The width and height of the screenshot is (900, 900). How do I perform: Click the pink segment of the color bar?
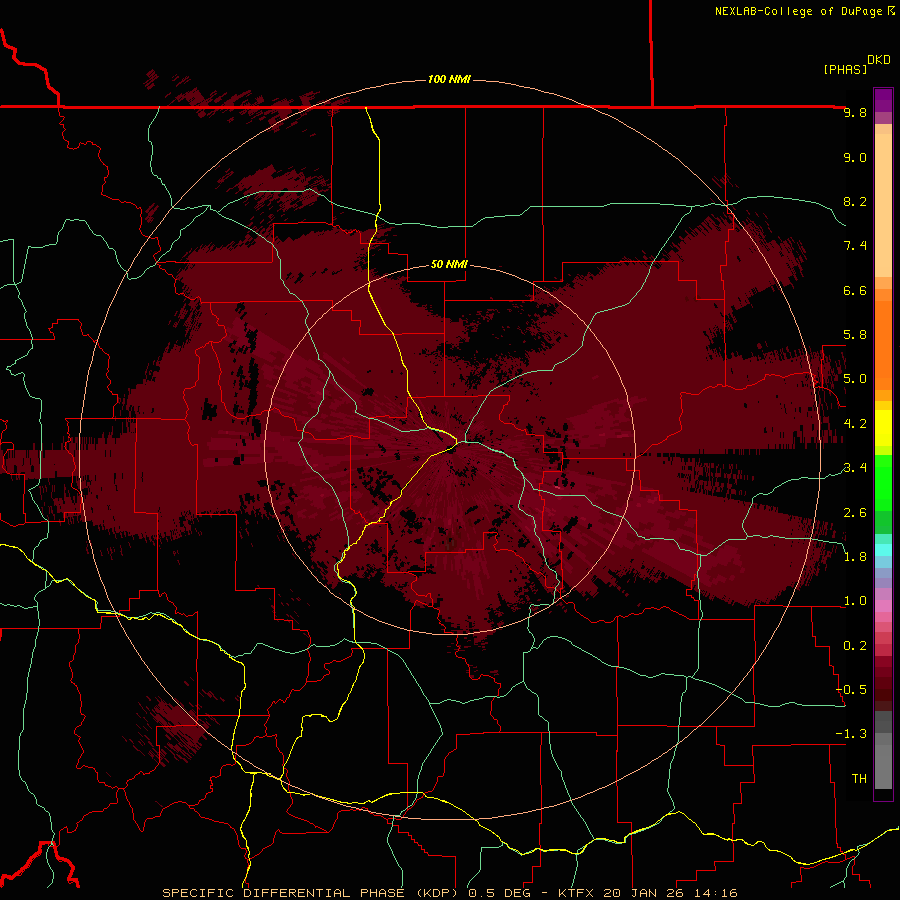pos(883,606)
